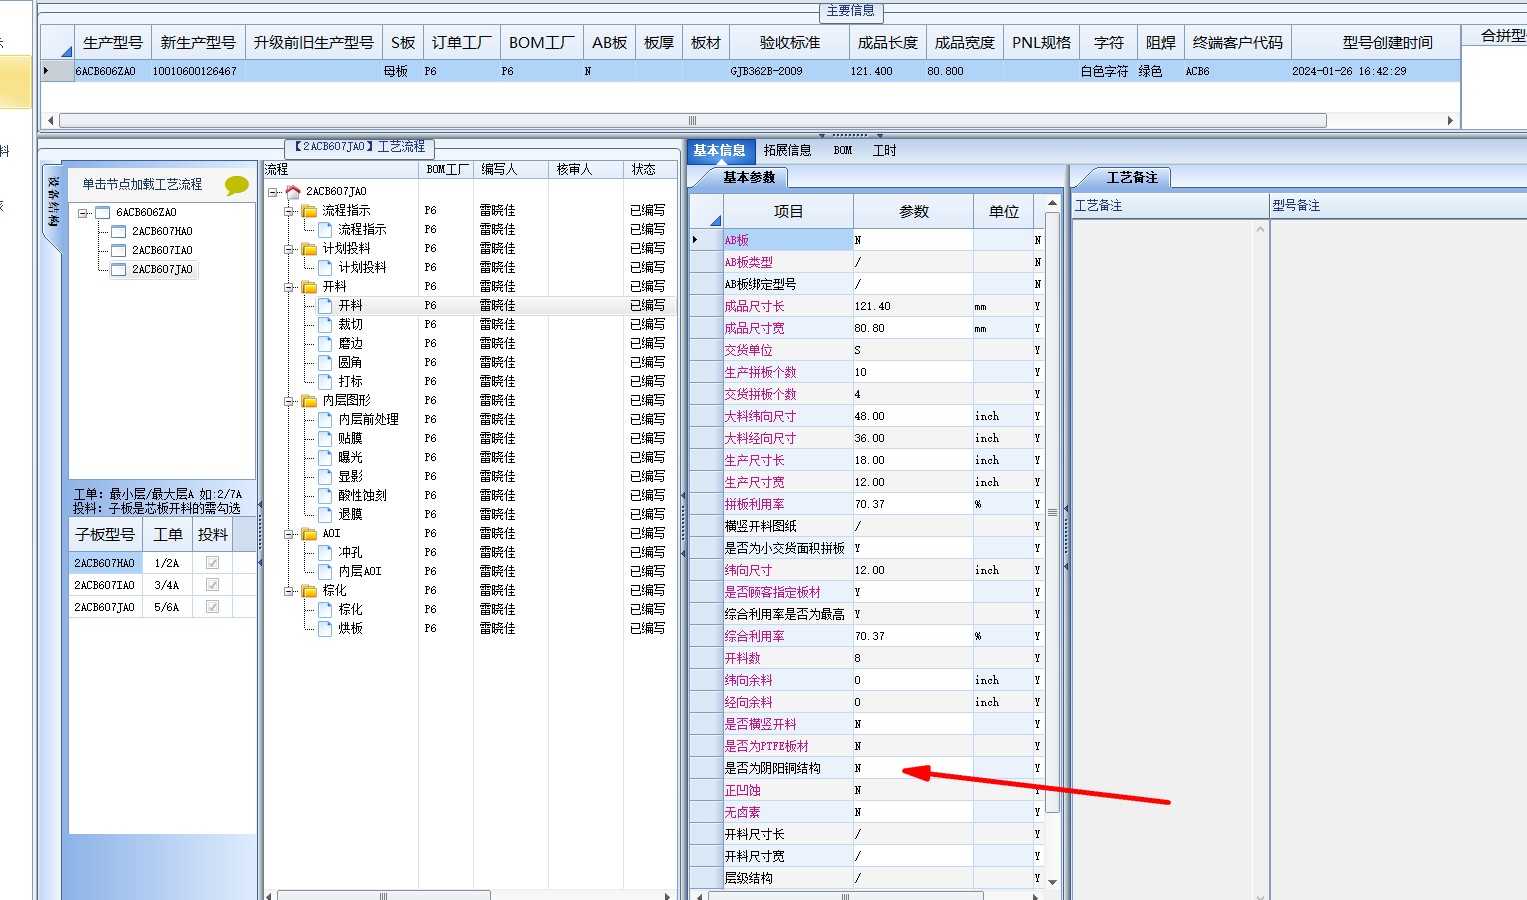Toggle 投料 checkbox for 2ACB607HA0
This screenshot has height=900, width=1527.
click(x=212, y=563)
